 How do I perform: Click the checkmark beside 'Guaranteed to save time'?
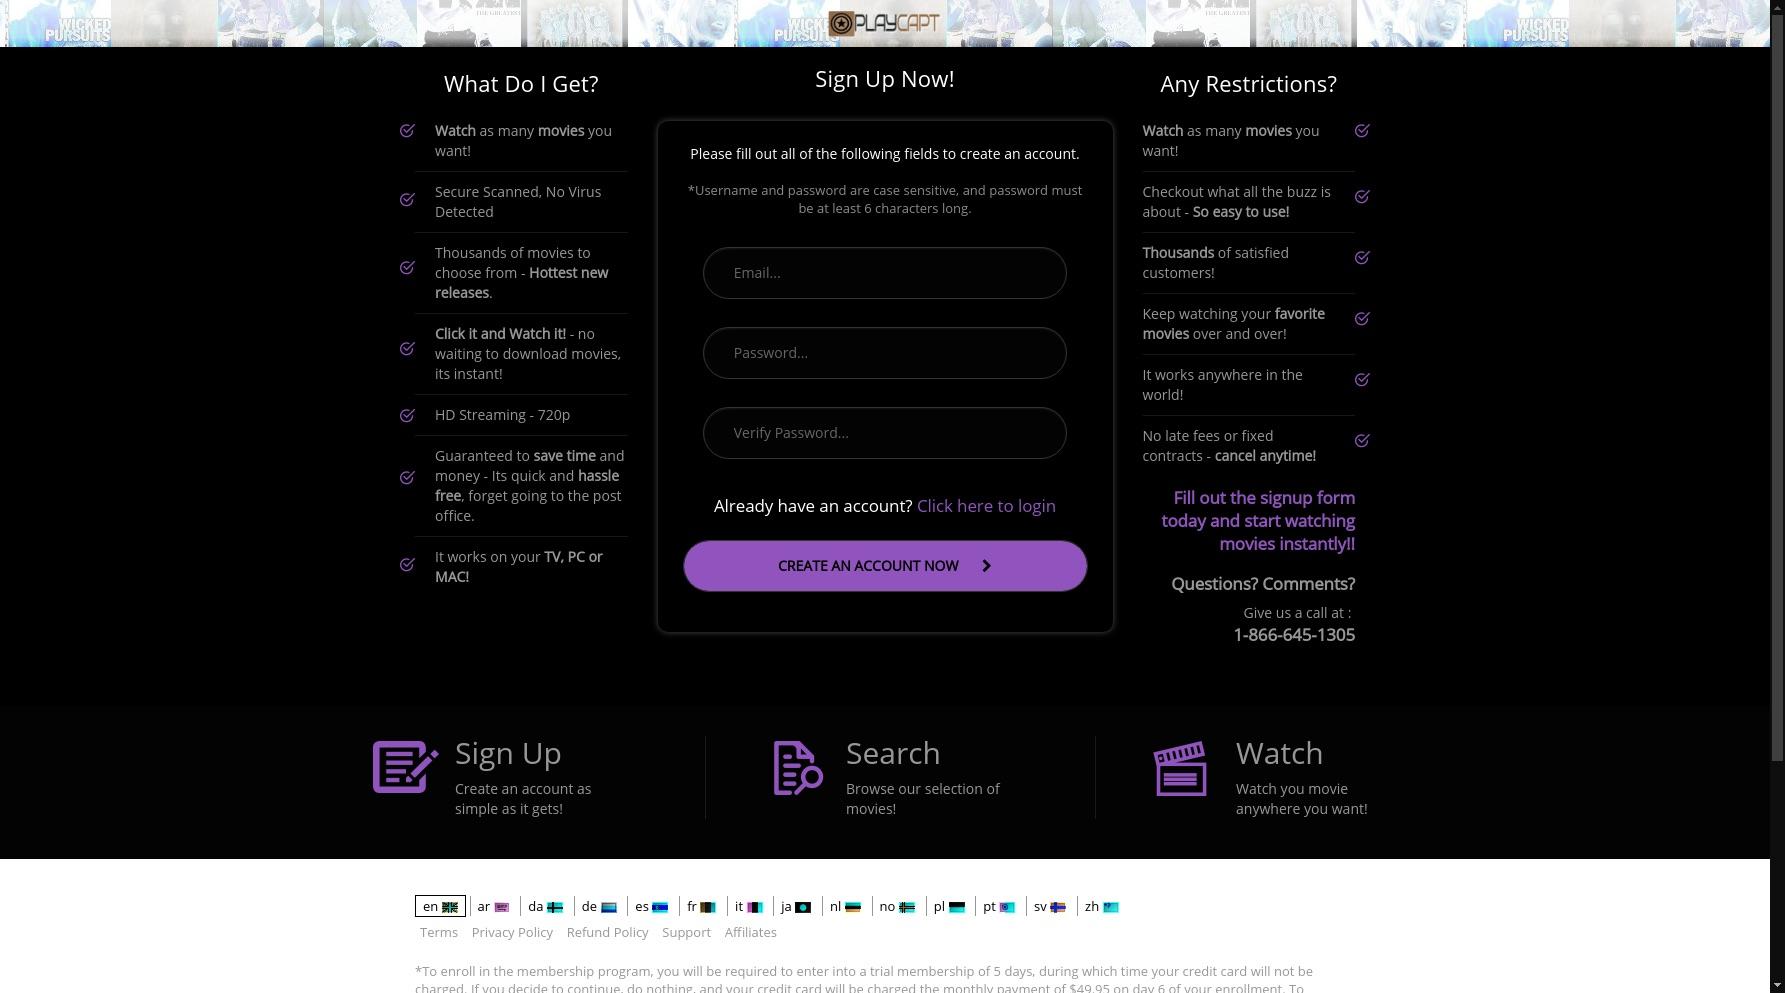[x=407, y=478]
